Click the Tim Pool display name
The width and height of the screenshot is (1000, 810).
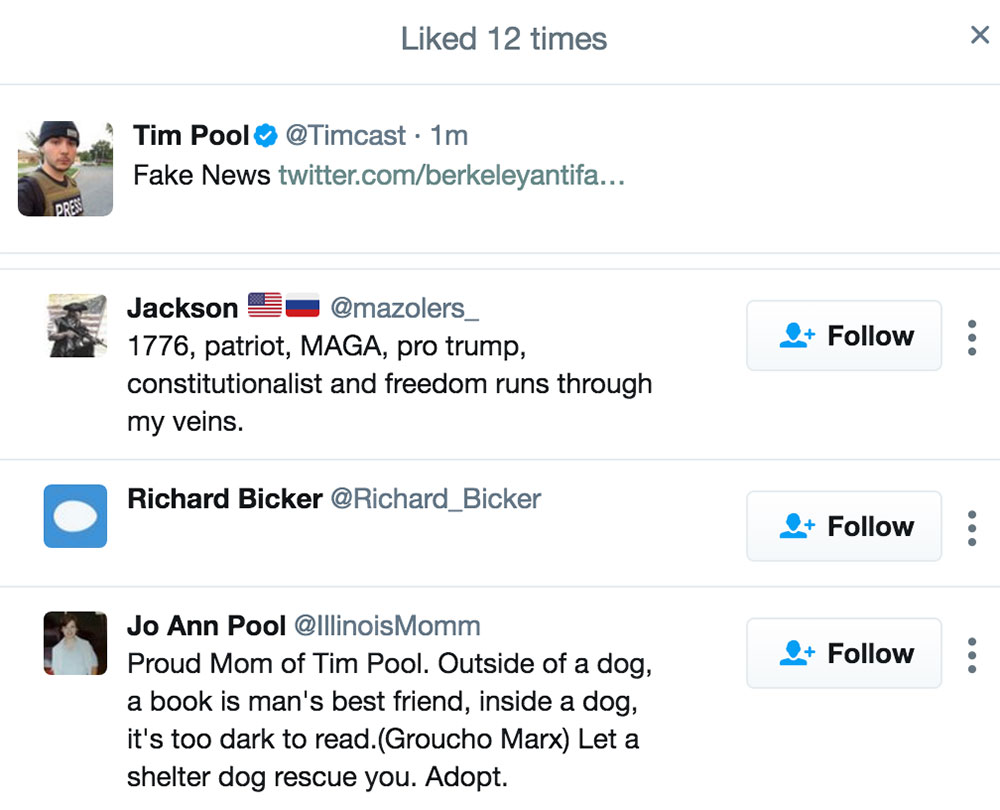pyautogui.click(x=191, y=135)
